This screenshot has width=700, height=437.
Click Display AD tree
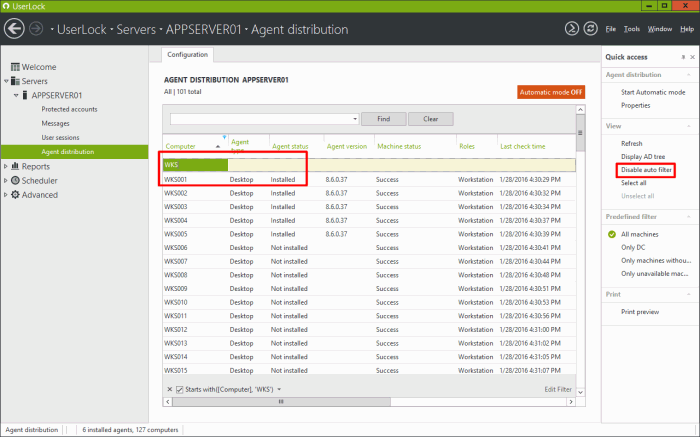pos(643,156)
